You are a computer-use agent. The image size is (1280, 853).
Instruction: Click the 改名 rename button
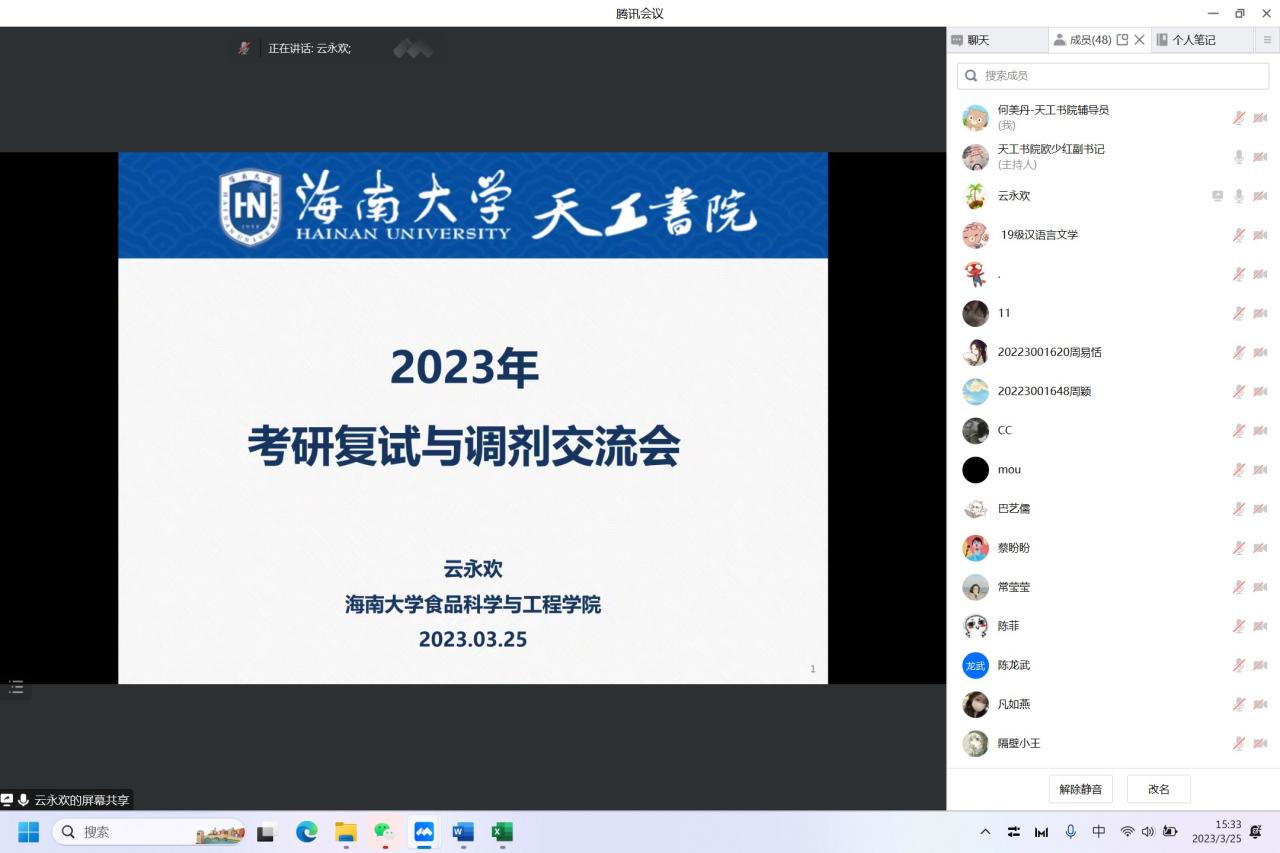click(x=1158, y=789)
